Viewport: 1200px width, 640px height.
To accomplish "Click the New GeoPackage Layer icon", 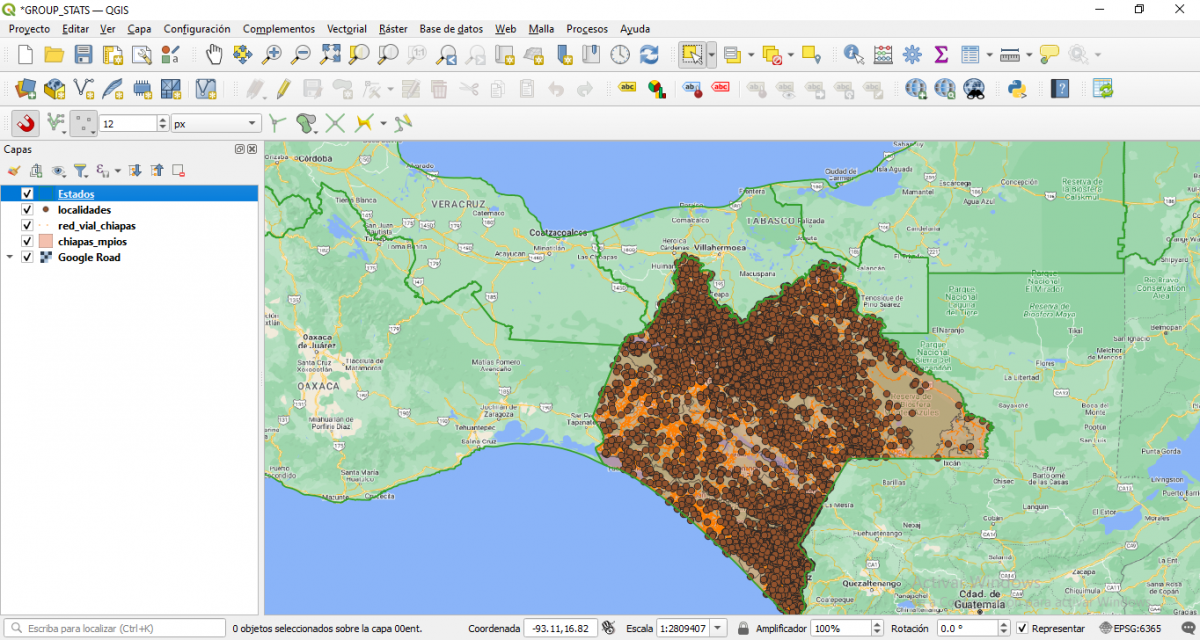I will 56,90.
